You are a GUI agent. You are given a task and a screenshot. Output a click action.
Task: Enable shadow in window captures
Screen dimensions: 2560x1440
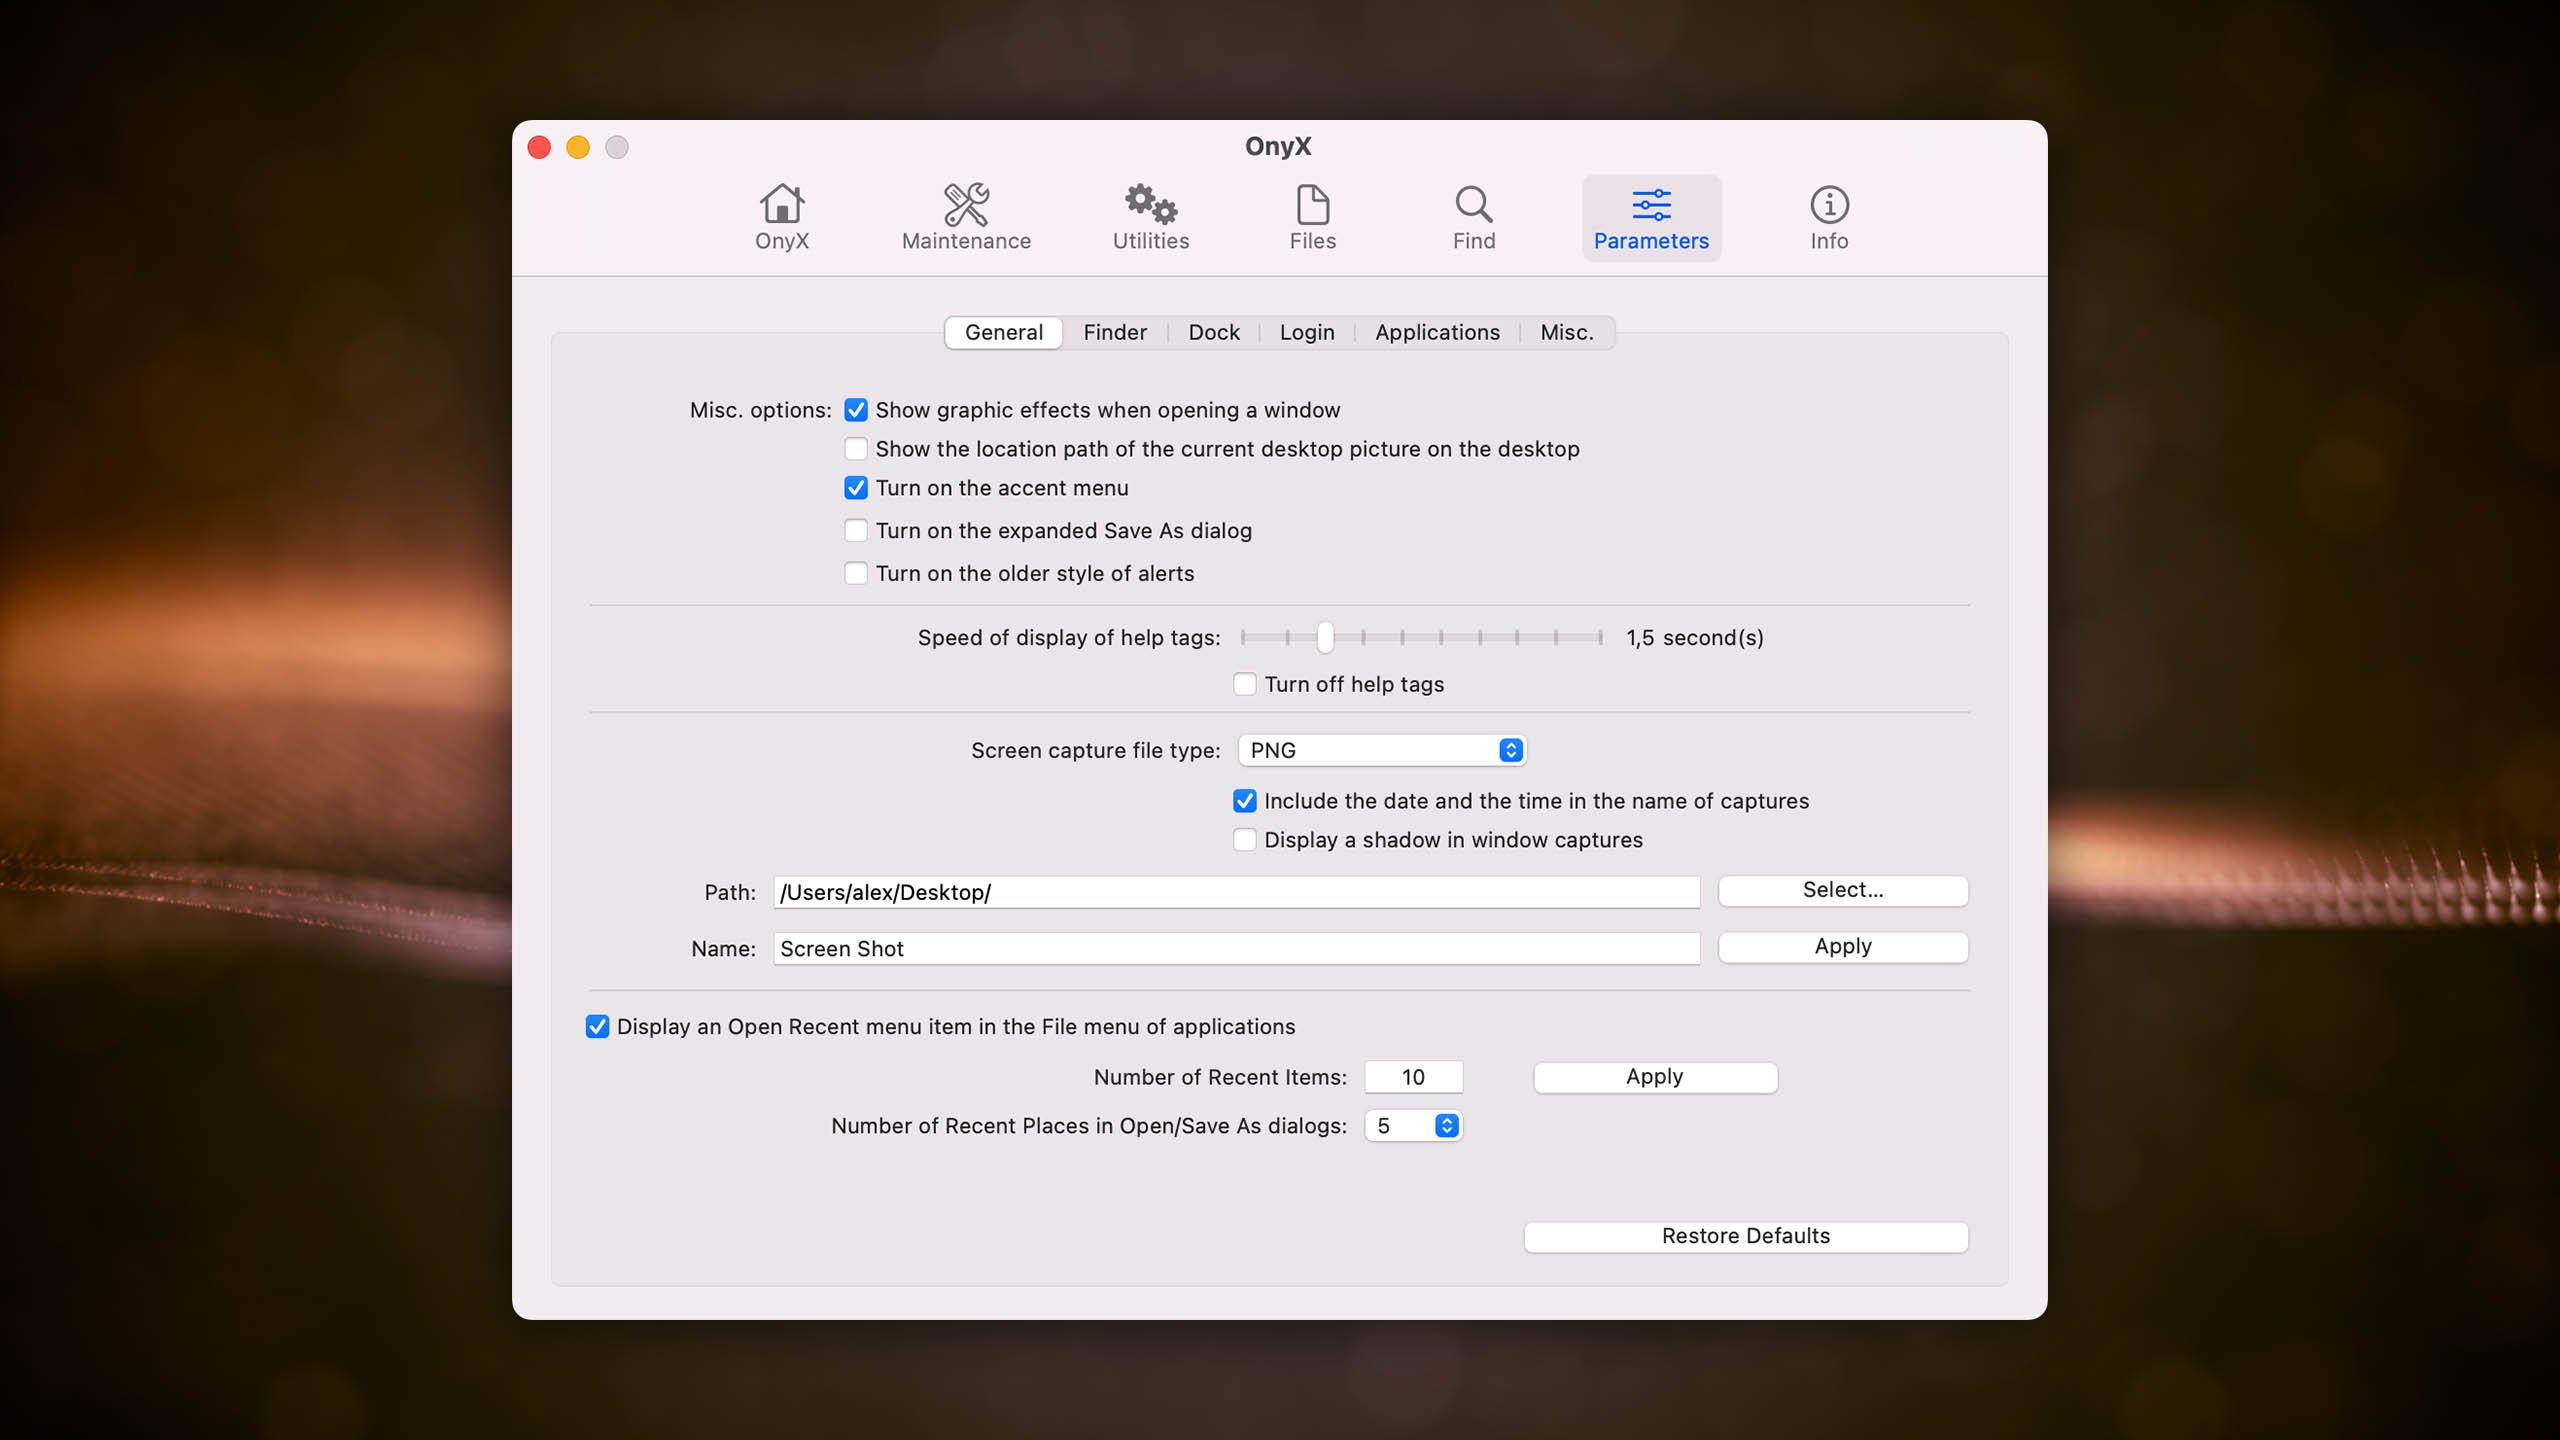(x=1245, y=840)
